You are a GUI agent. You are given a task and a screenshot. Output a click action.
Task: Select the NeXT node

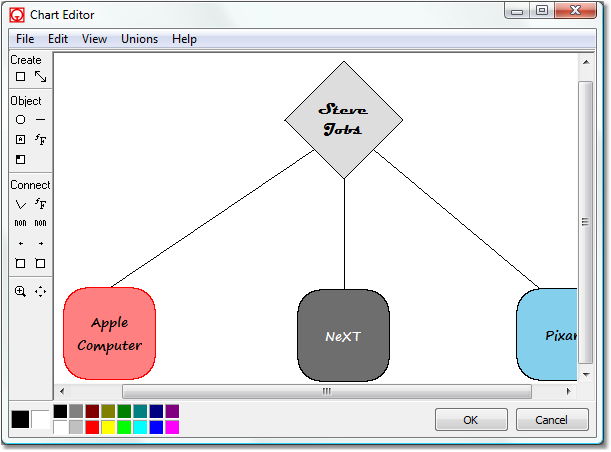point(344,335)
